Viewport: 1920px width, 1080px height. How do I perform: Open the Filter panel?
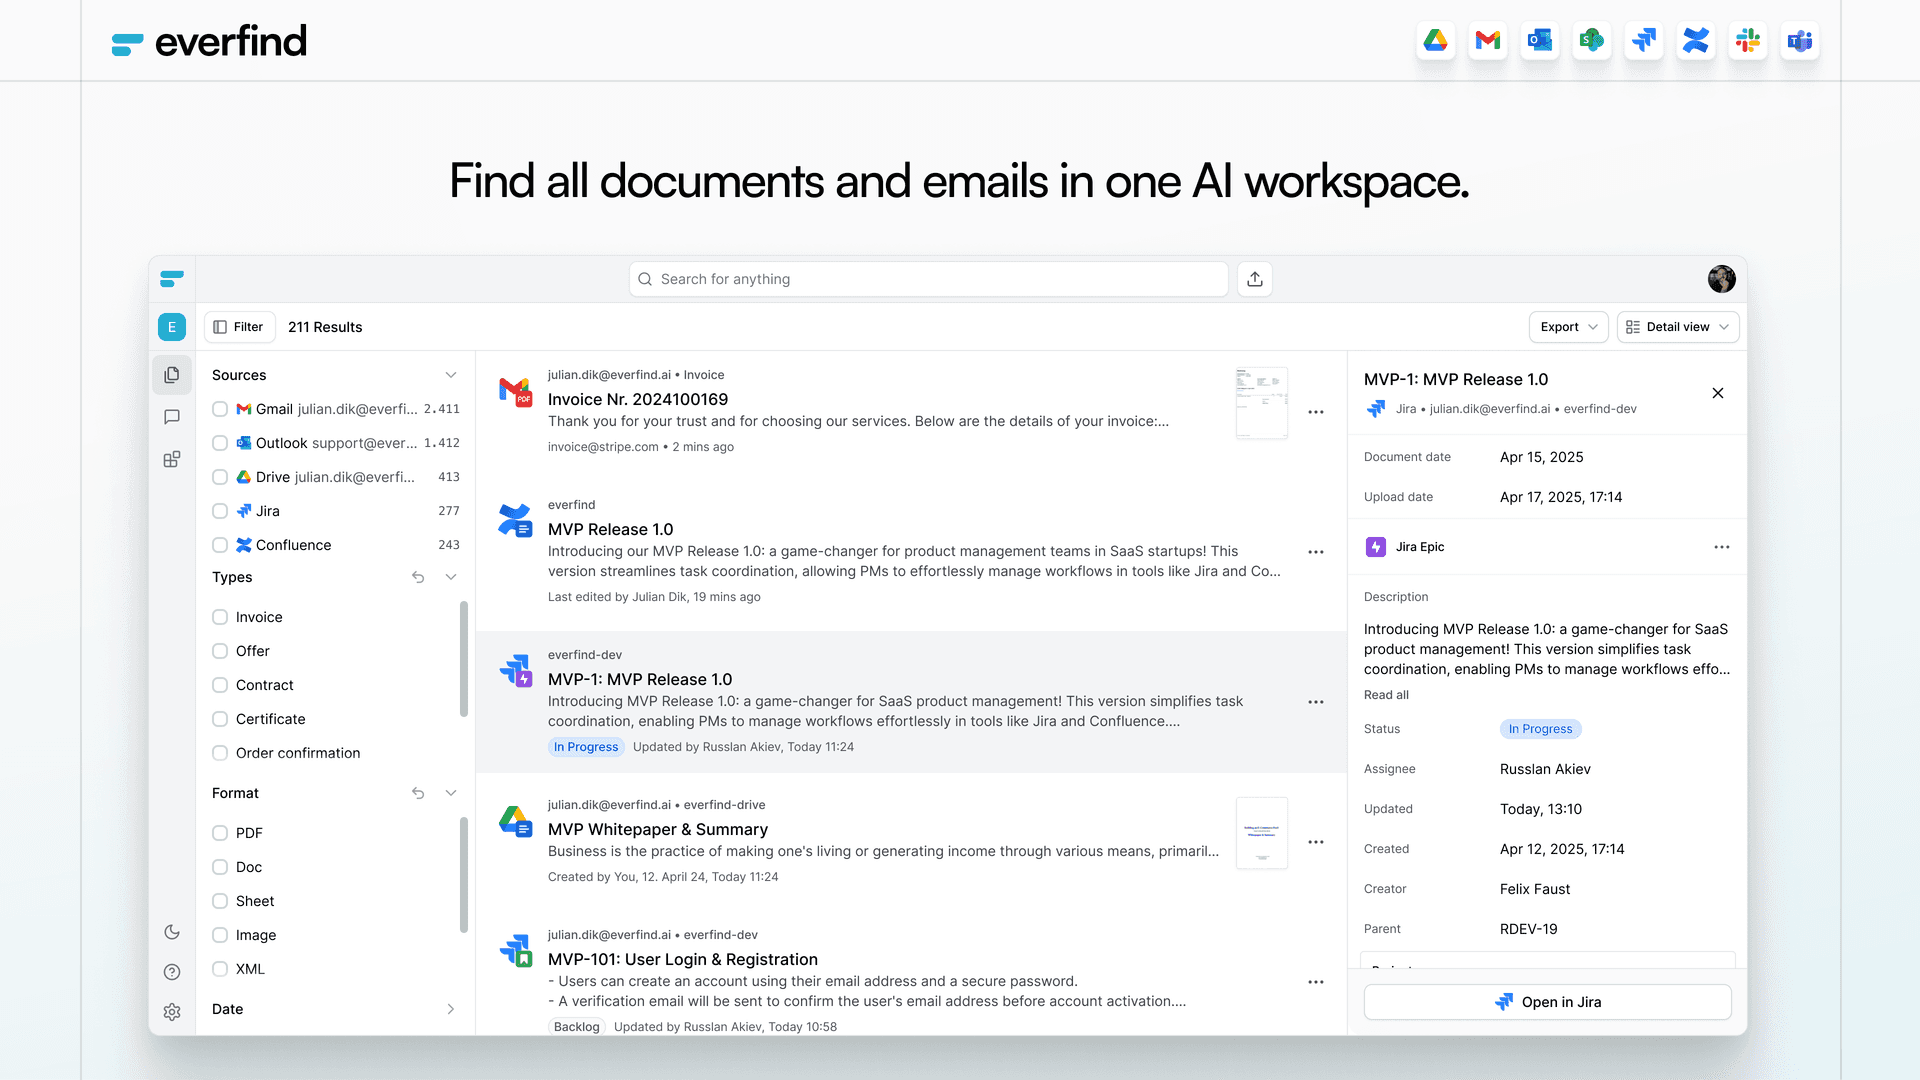pos(239,327)
